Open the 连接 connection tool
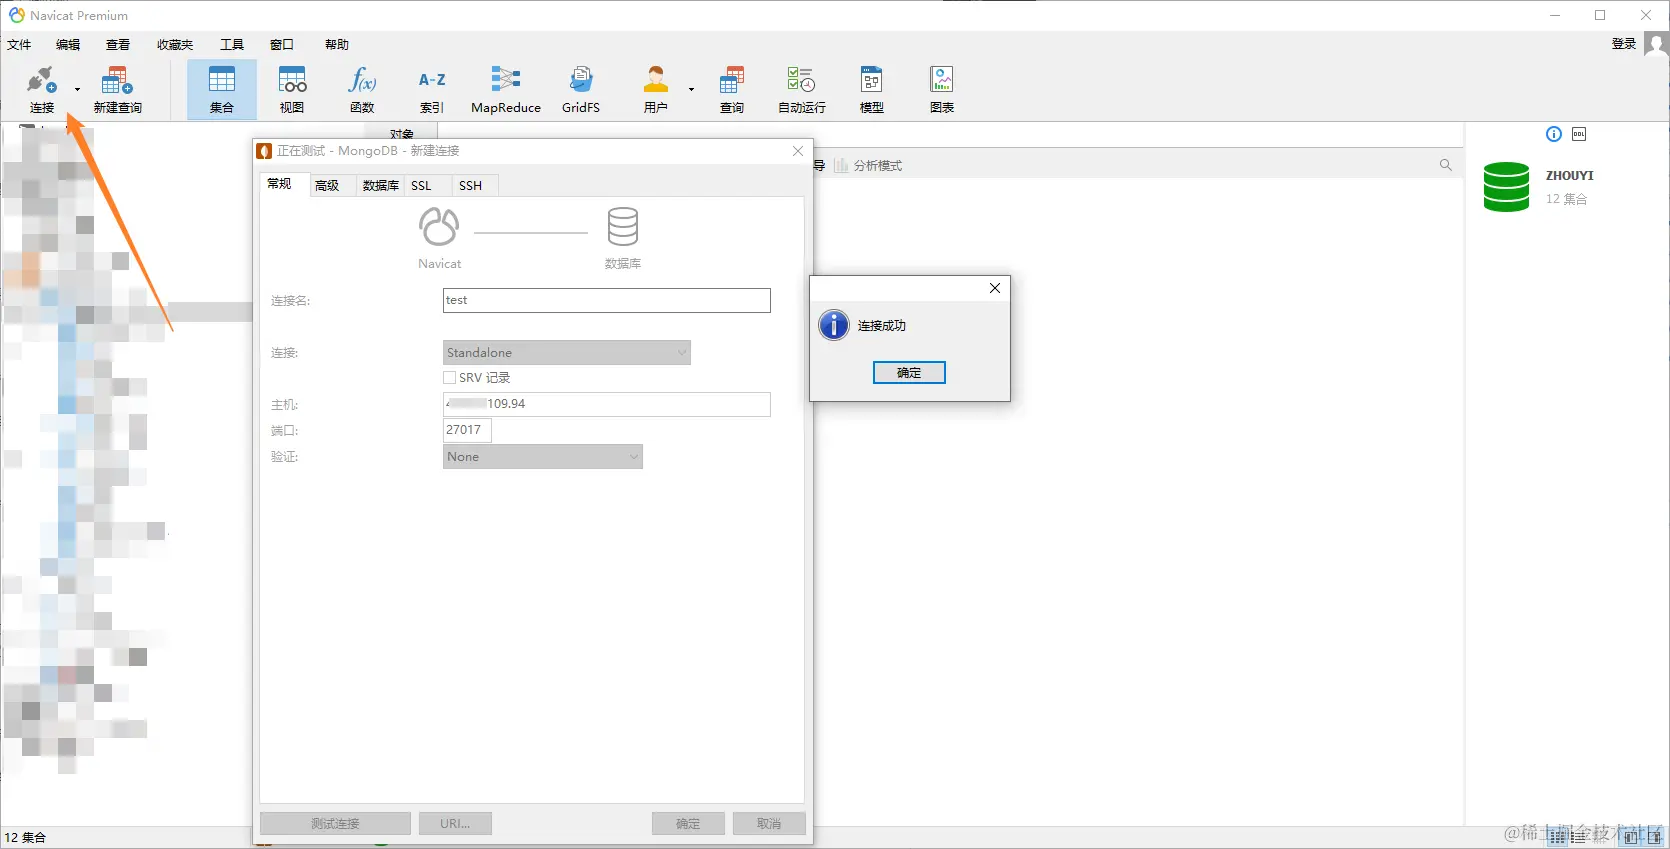This screenshot has width=1670, height=849. pyautogui.click(x=42, y=90)
